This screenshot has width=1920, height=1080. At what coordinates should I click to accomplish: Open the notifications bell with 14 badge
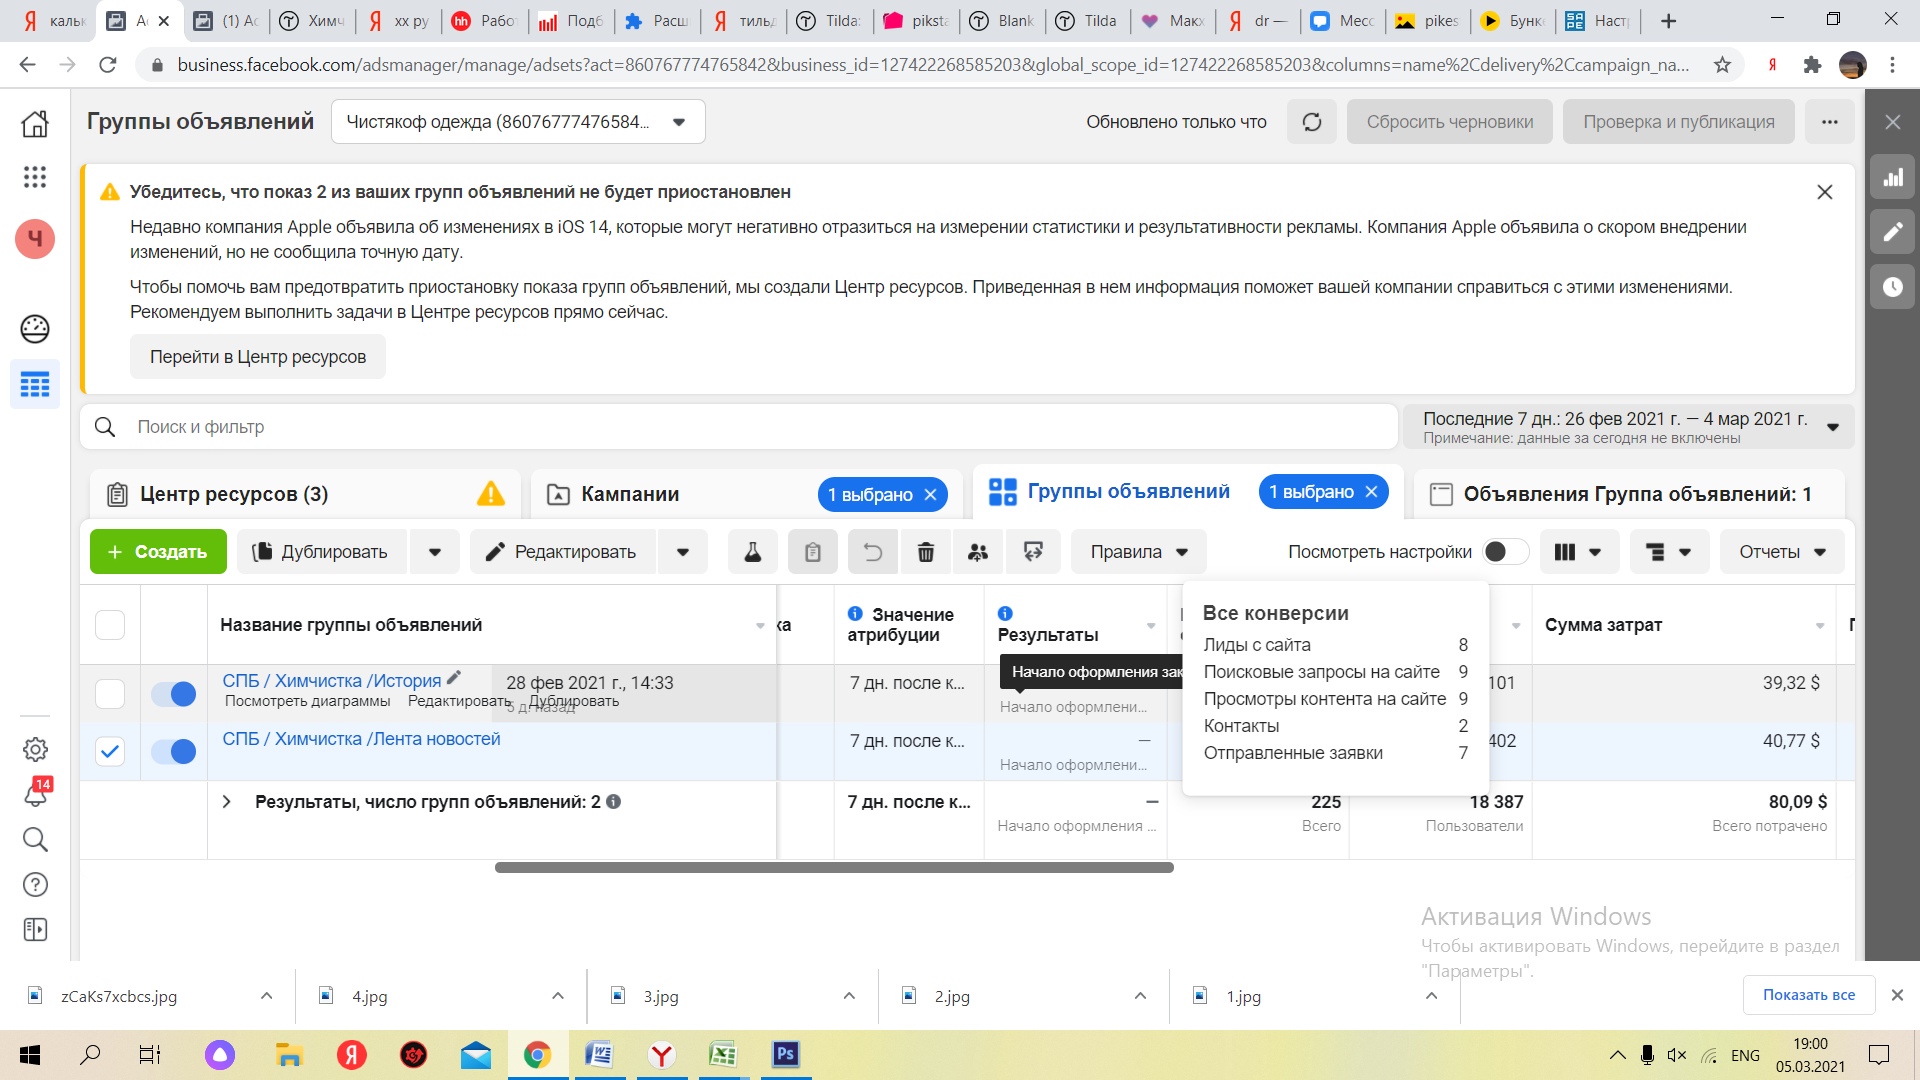35,794
